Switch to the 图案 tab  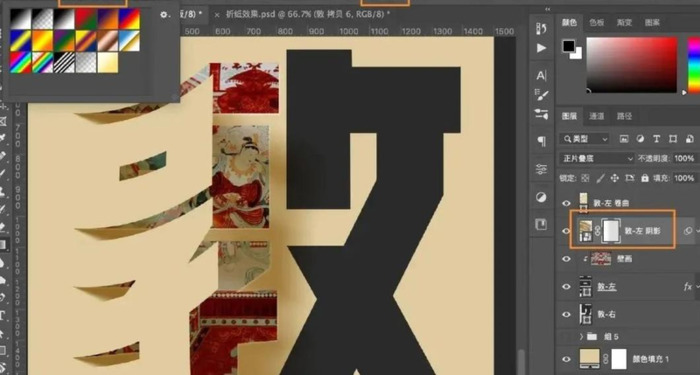coord(652,22)
